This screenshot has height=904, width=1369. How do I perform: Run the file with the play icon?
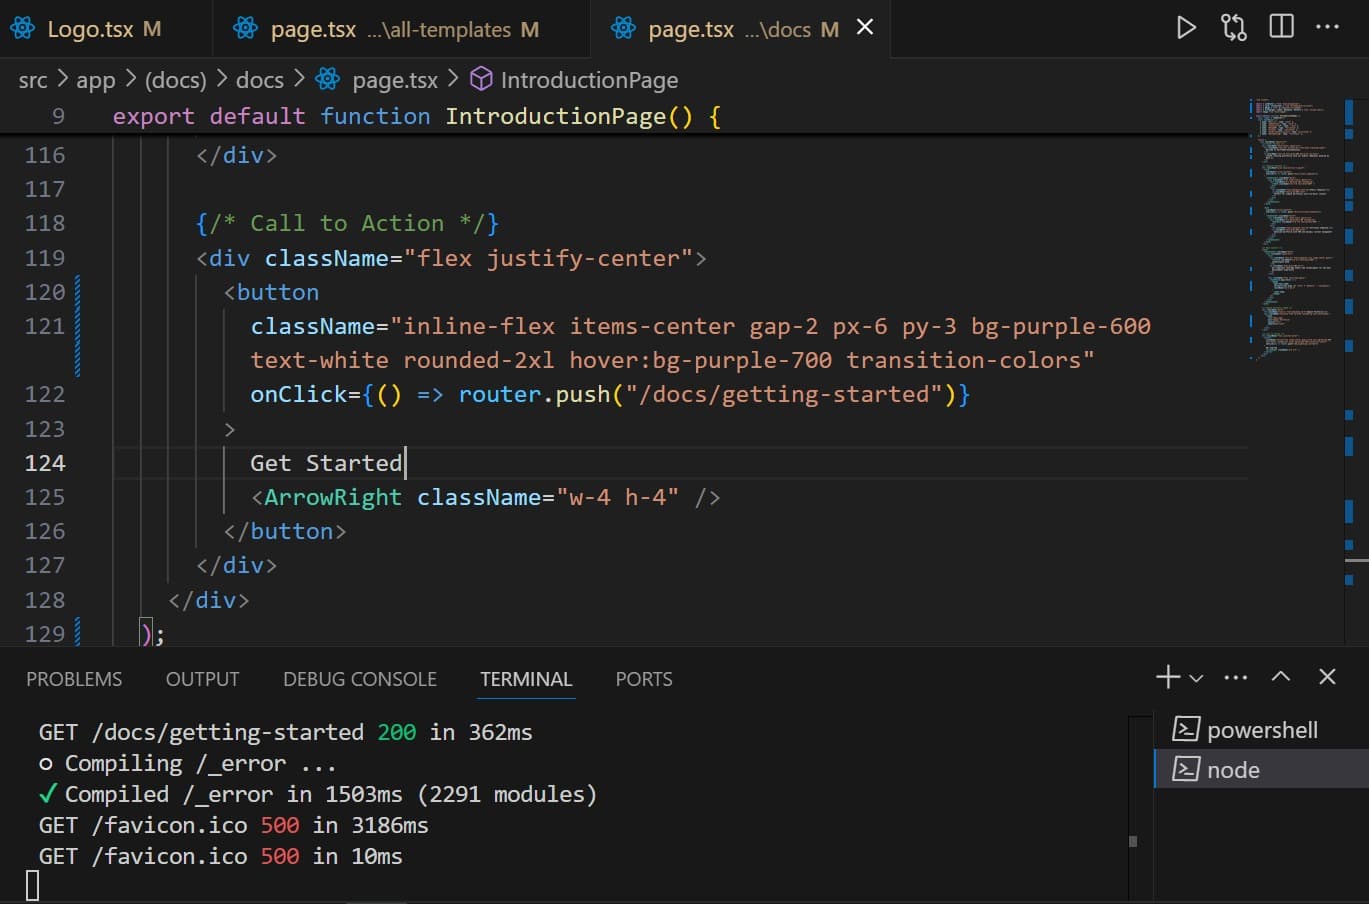(1186, 28)
